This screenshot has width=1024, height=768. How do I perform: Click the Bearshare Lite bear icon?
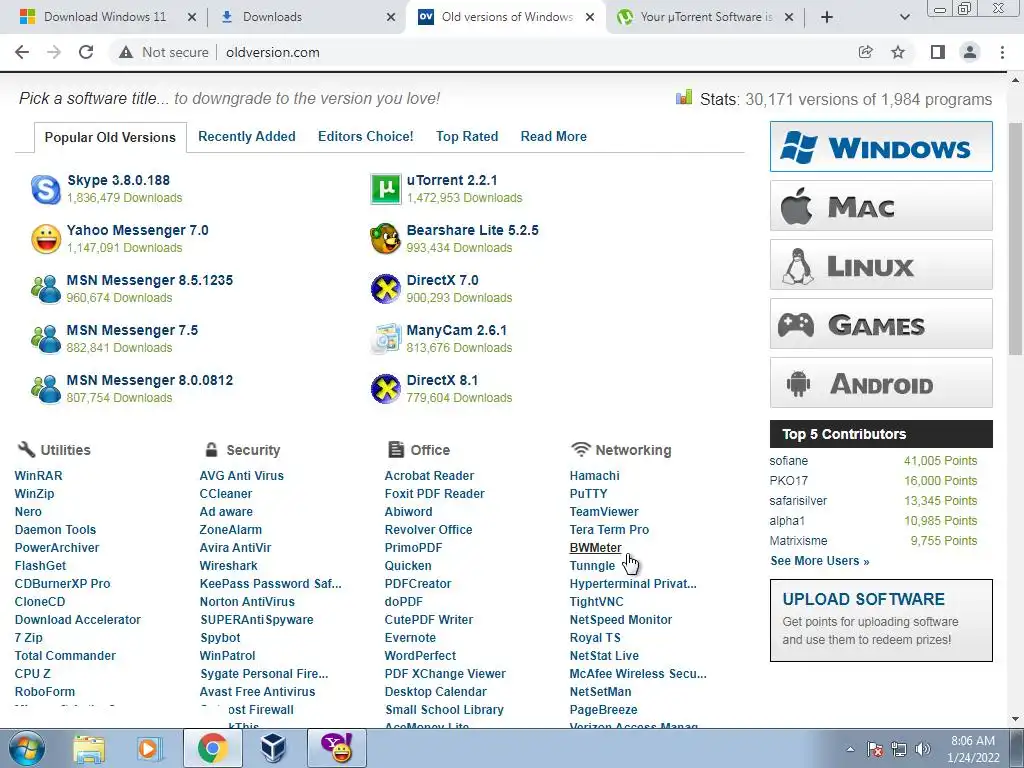(x=385, y=239)
